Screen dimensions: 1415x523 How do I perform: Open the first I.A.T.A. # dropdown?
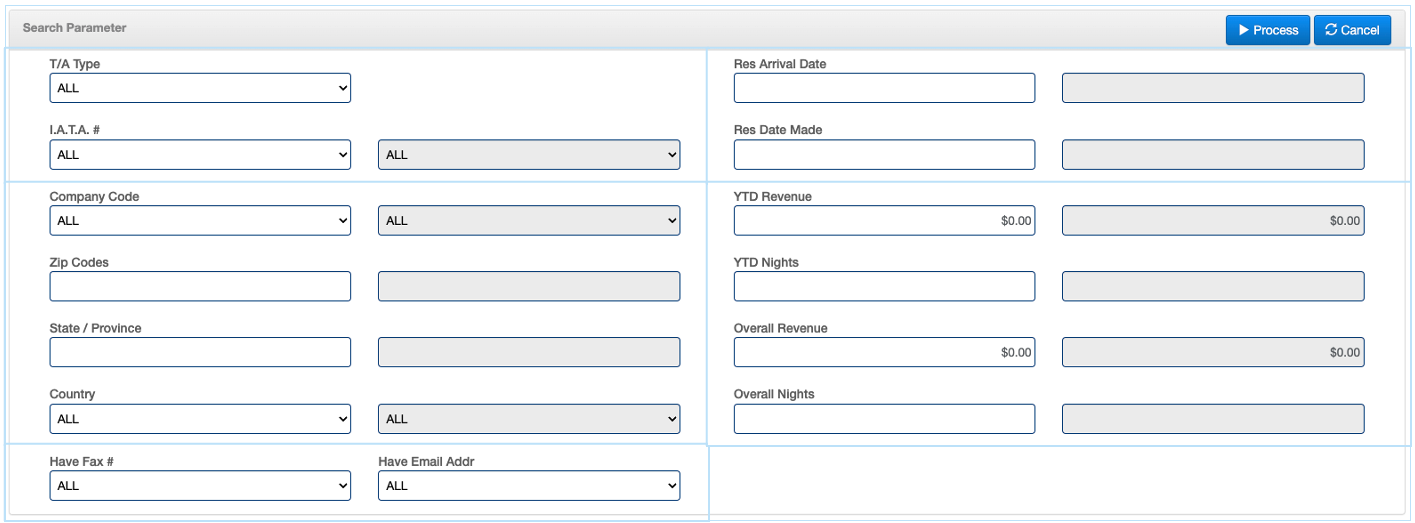click(x=200, y=155)
